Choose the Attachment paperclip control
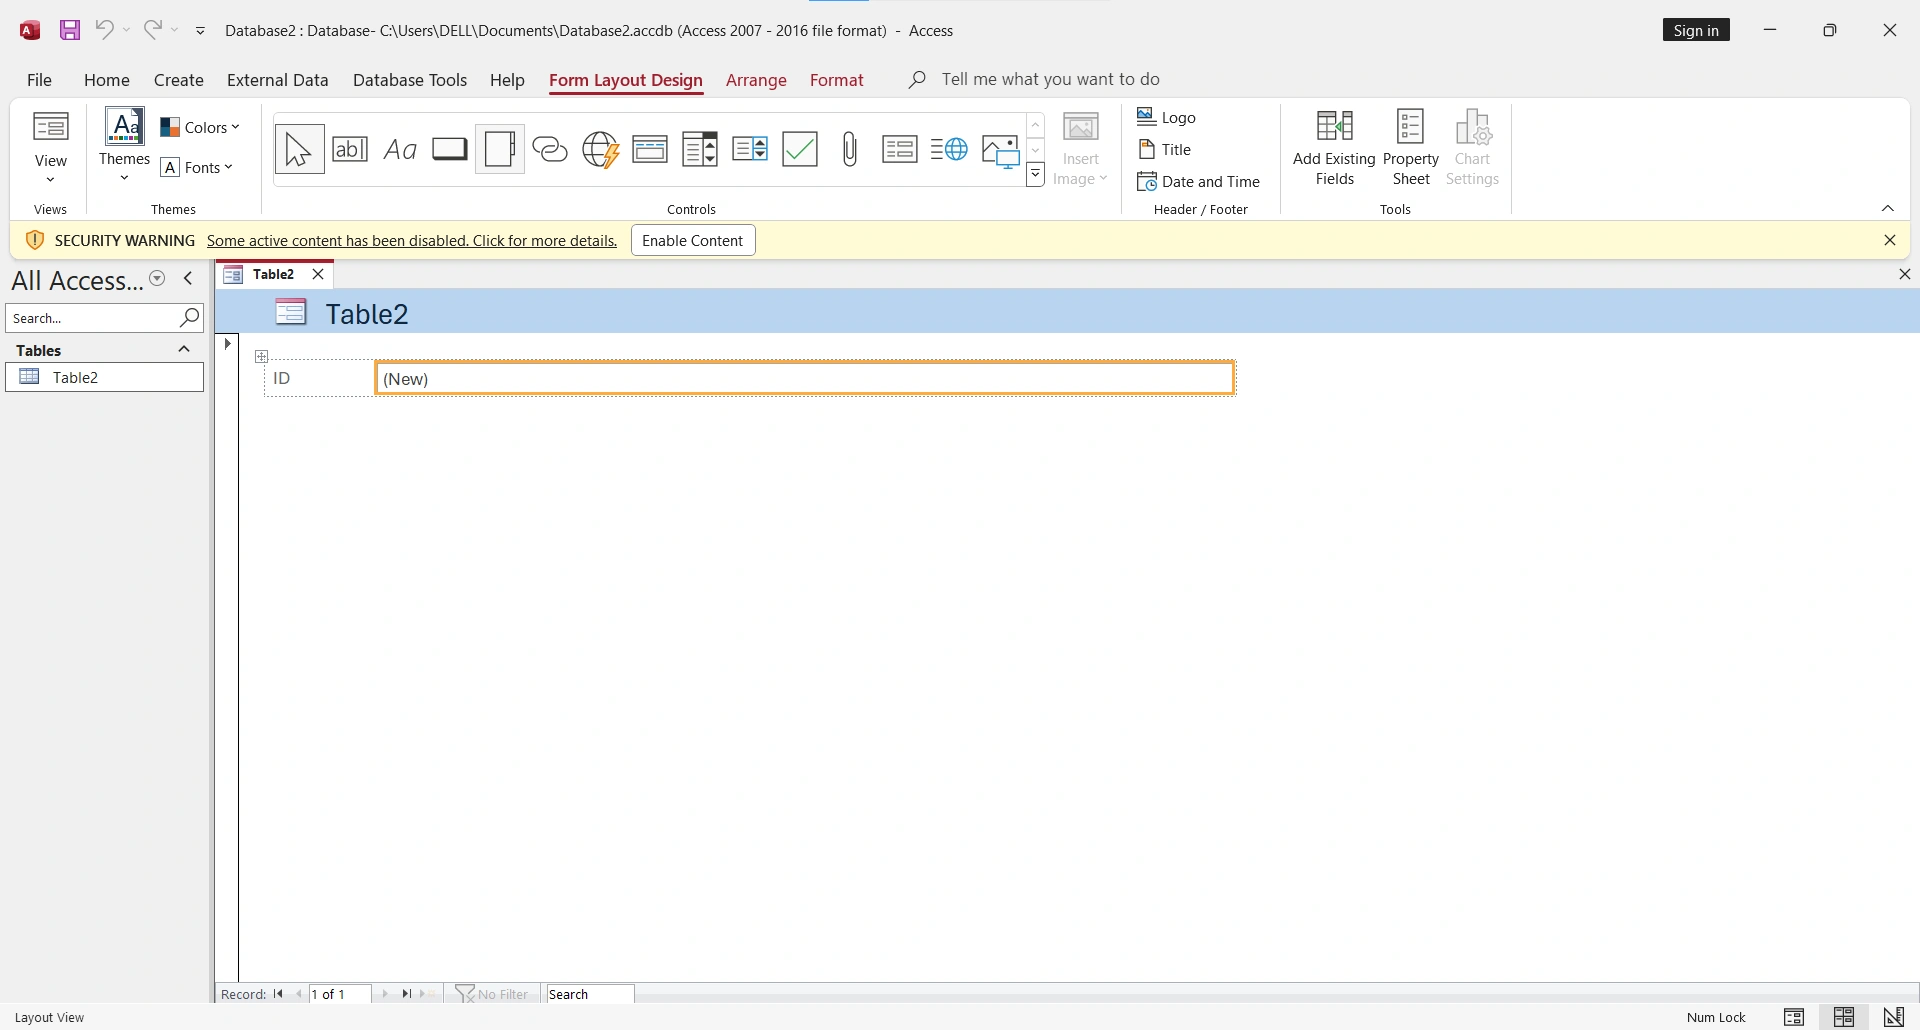Viewport: 1920px width, 1030px height. tap(850, 150)
